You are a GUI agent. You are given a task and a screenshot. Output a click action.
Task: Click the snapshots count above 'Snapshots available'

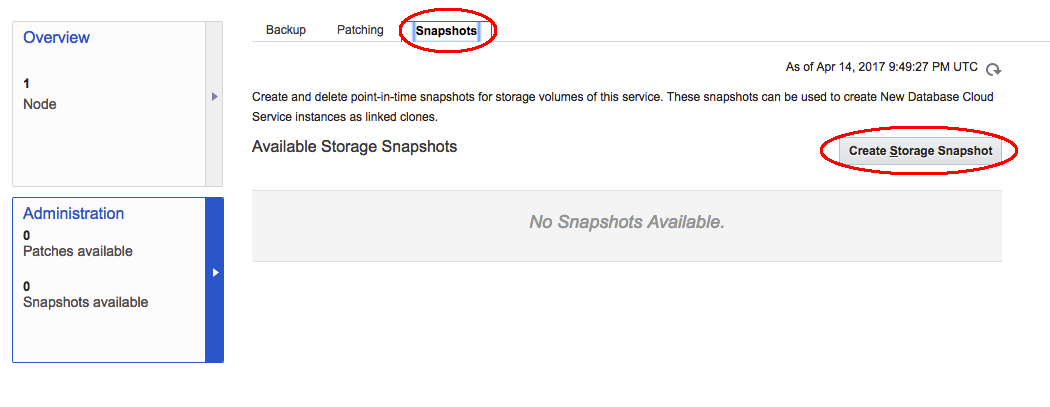[x=27, y=286]
